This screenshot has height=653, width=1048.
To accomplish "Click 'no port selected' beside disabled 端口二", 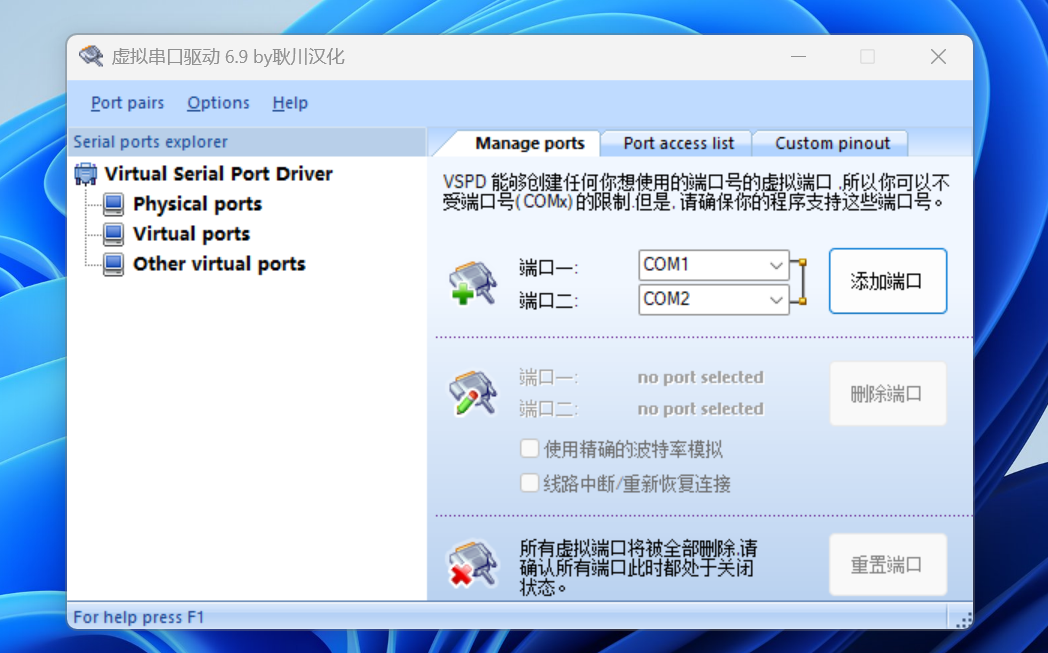I will click(700, 409).
